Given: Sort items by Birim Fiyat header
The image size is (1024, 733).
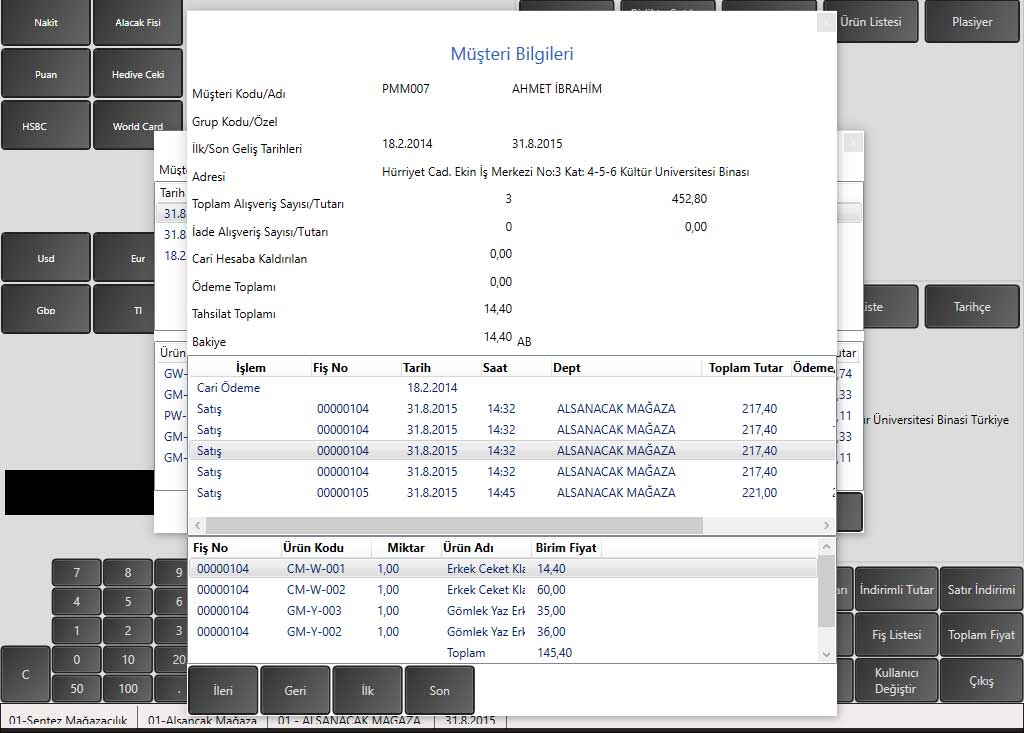Looking at the screenshot, I should 566,547.
